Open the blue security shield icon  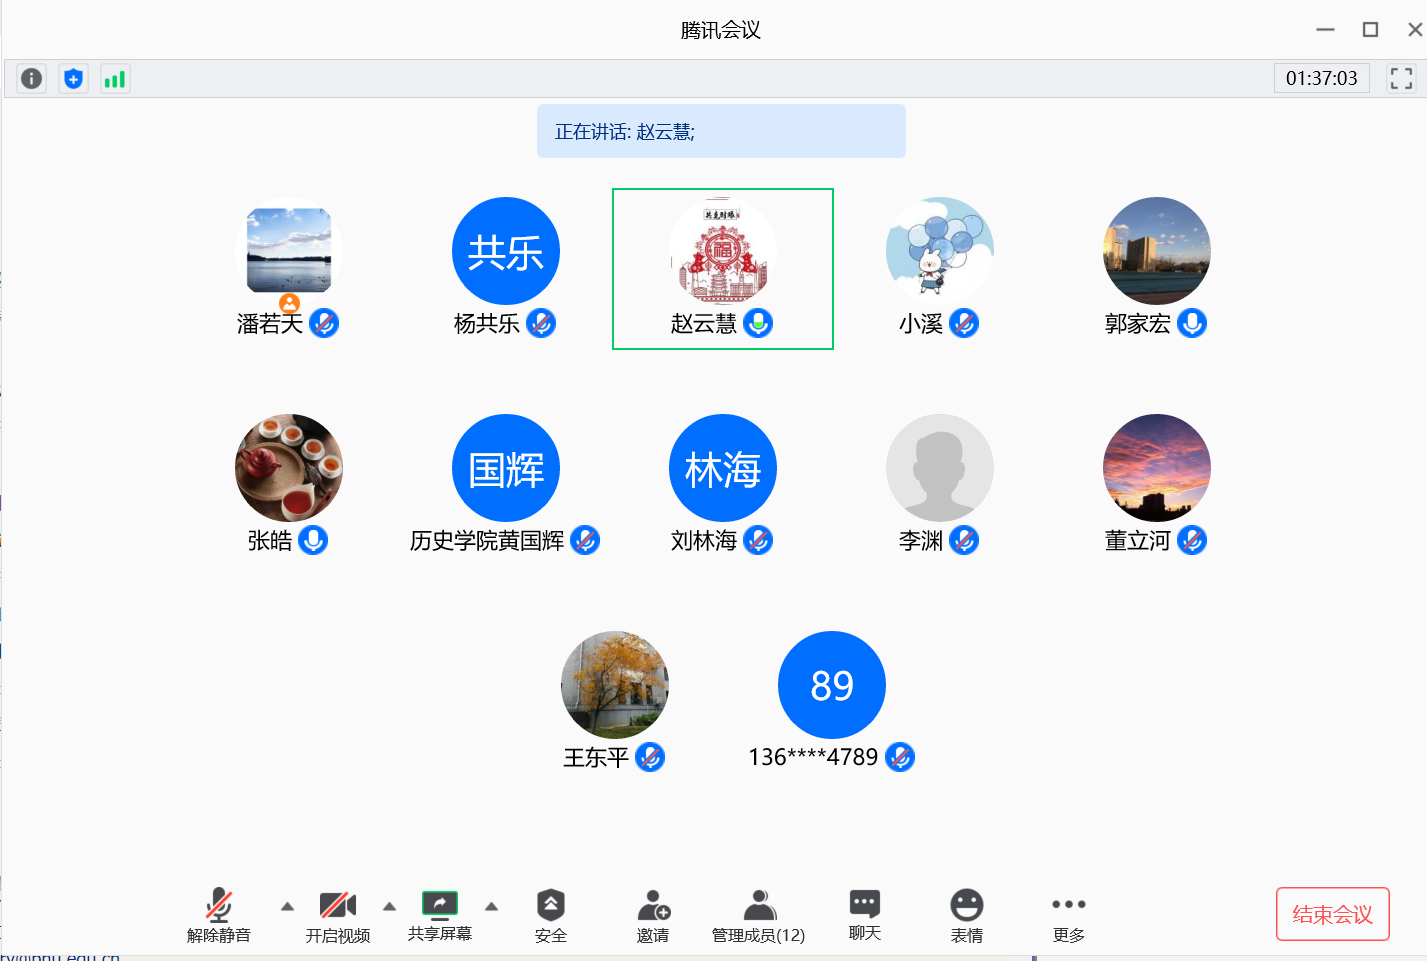[73, 78]
